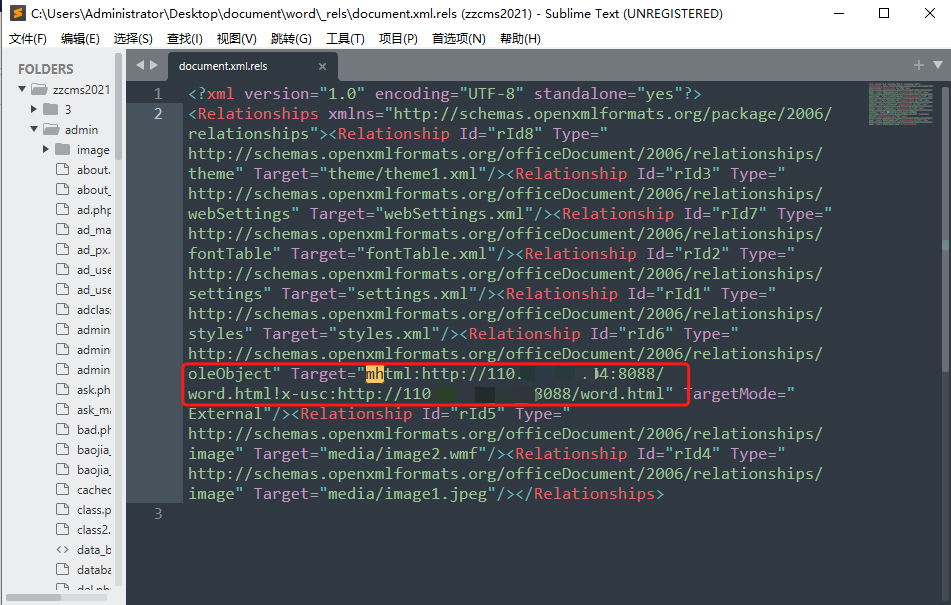Open the class2 file in sidebar

[x=93, y=530]
